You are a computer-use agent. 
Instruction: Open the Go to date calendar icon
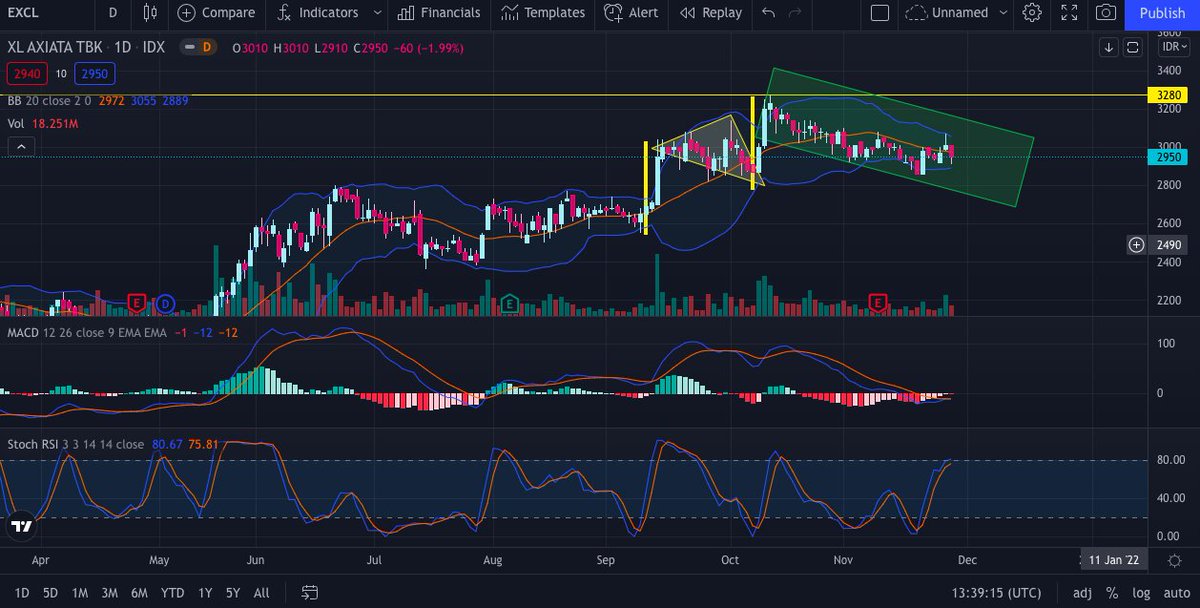[x=309, y=592]
